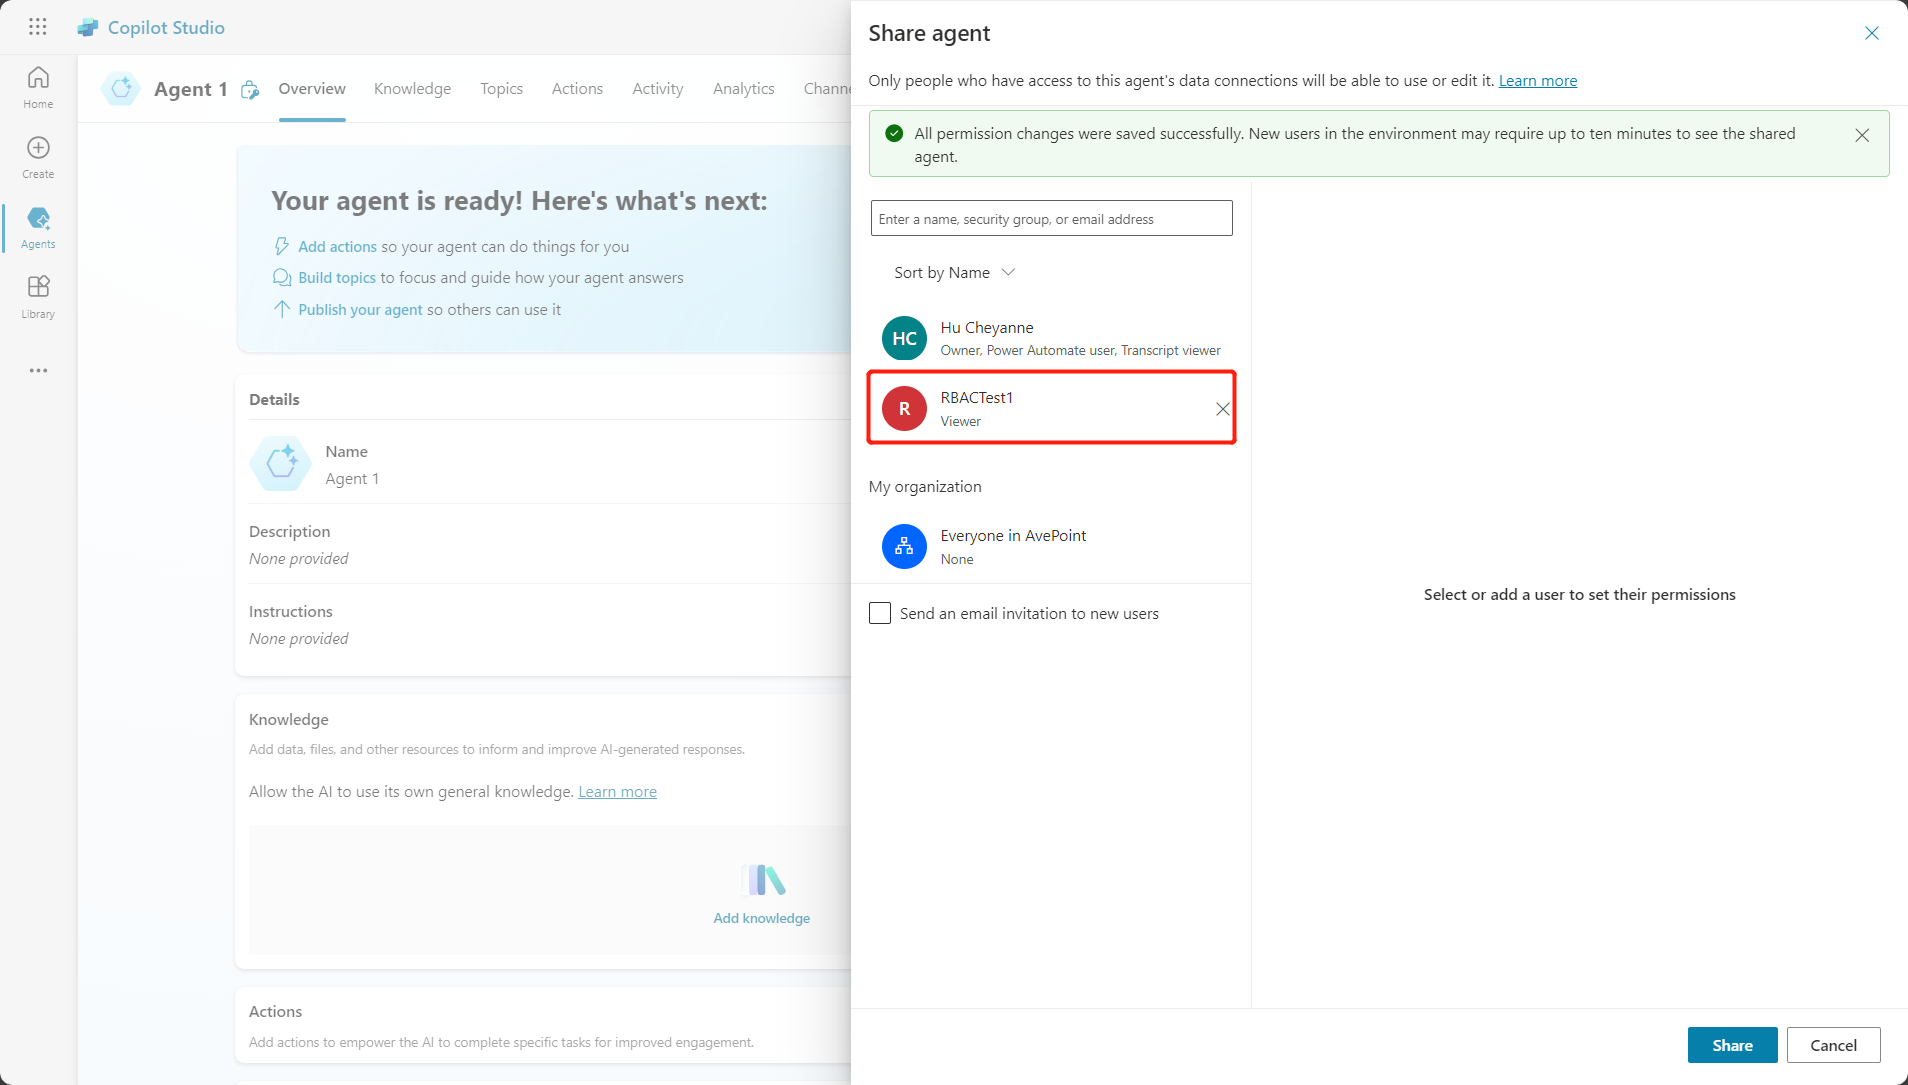Open Library in the sidebar

38,297
